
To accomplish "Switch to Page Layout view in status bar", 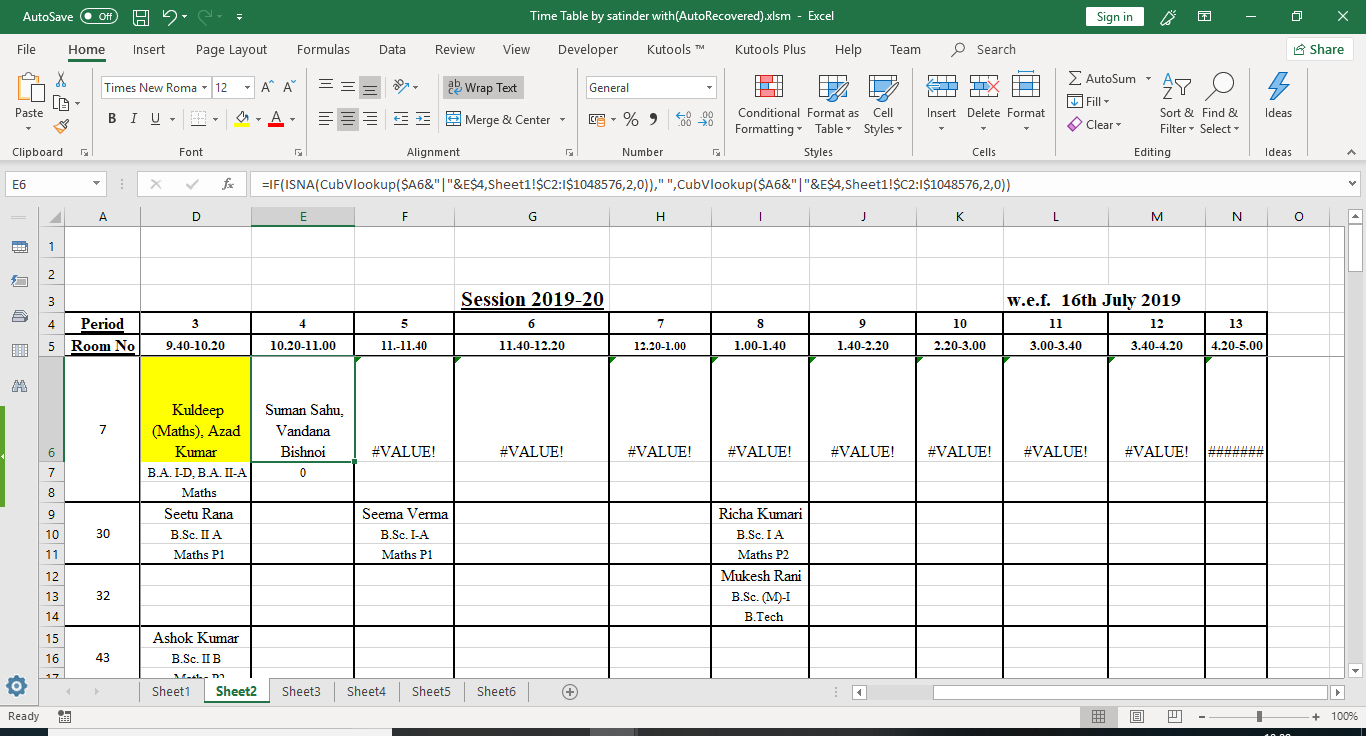I will (x=1136, y=716).
